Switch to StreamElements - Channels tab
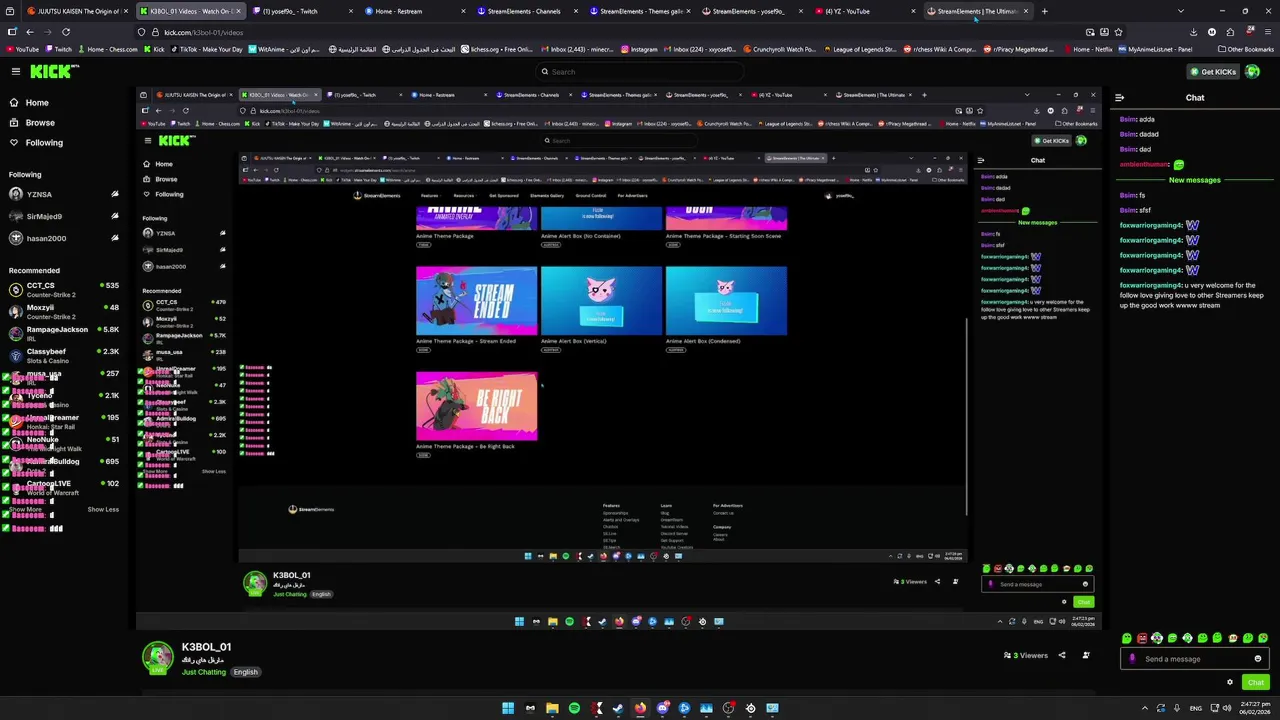Image resolution: width=1280 pixels, height=720 pixels. click(x=527, y=11)
